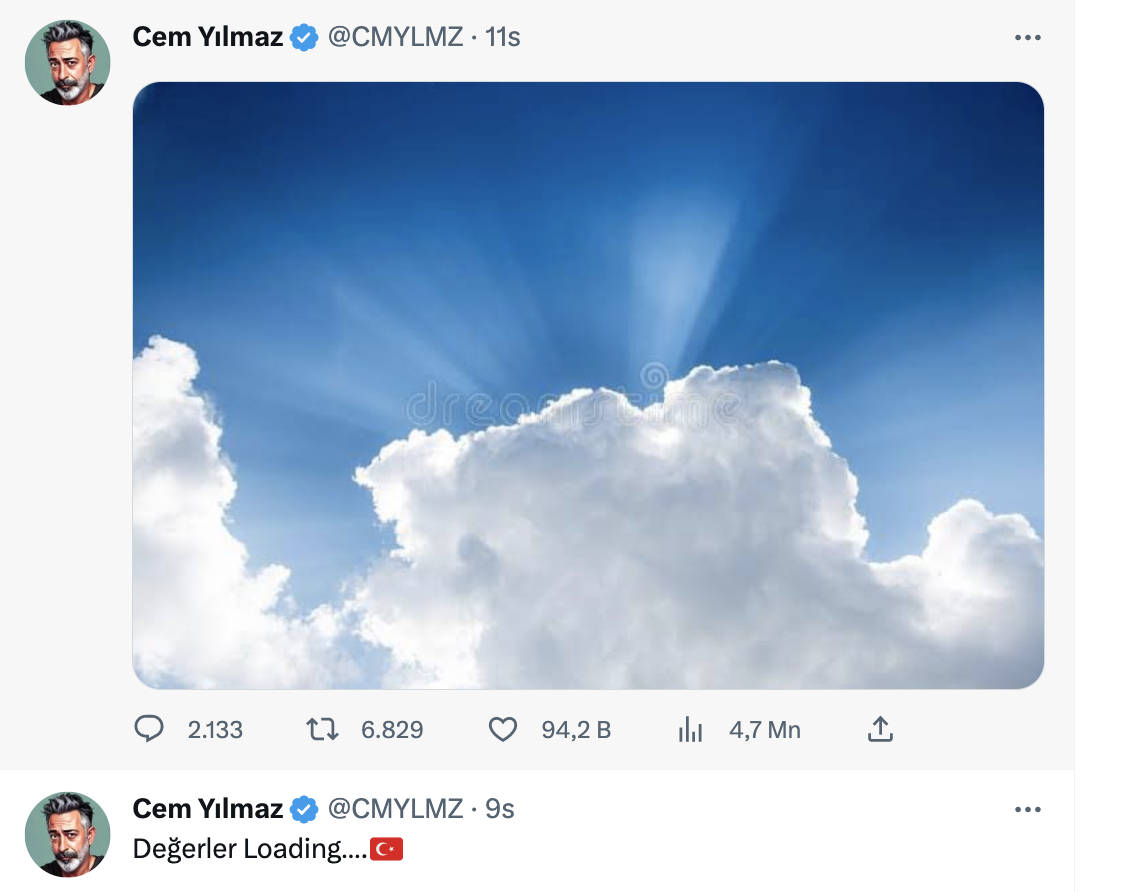The image size is (1126, 892).
Task: Share the cloud photo tweet
Action: [879, 730]
